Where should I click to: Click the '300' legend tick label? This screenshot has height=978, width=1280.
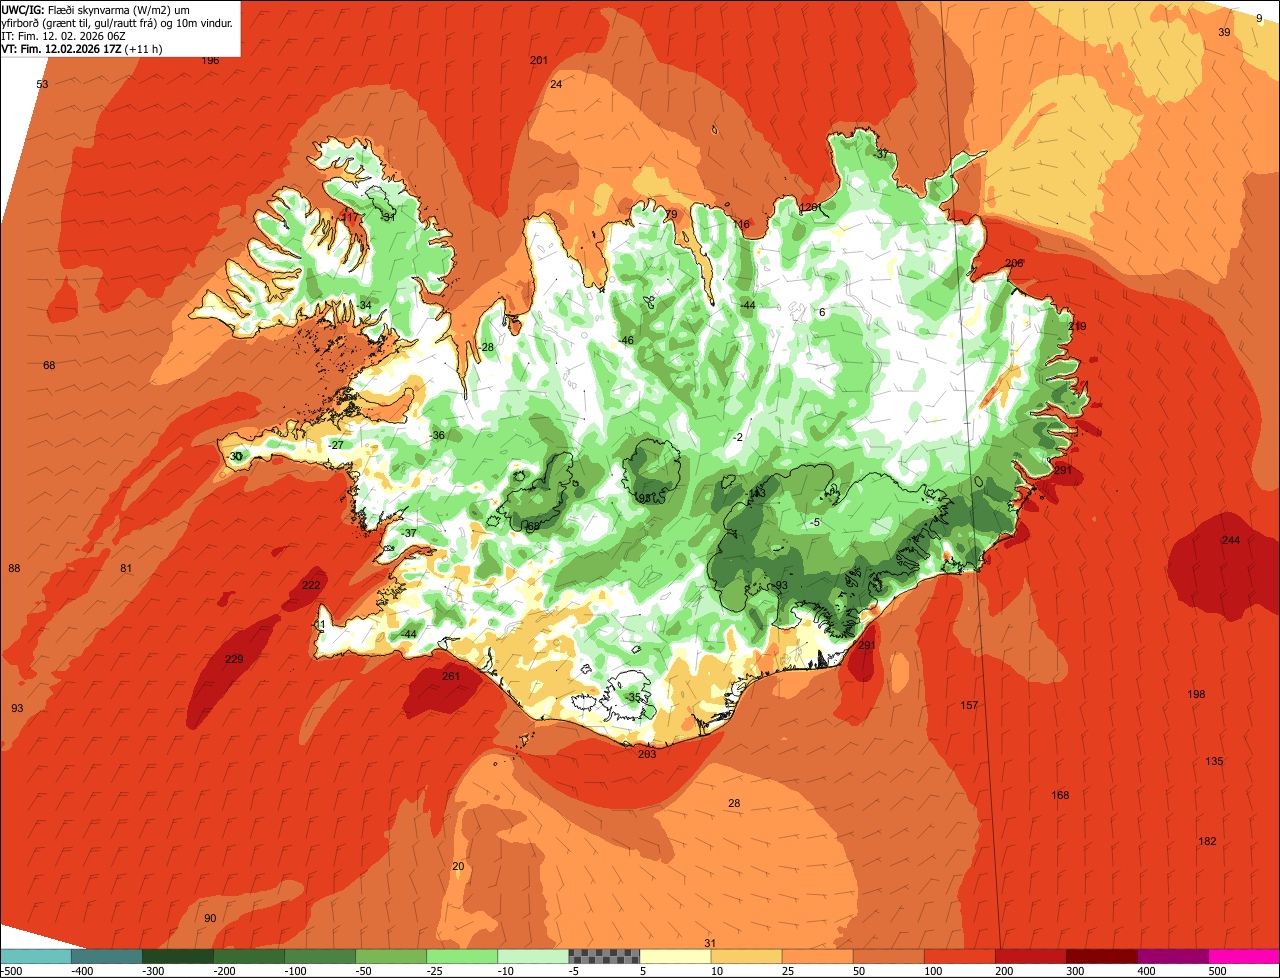pos(1076,970)
